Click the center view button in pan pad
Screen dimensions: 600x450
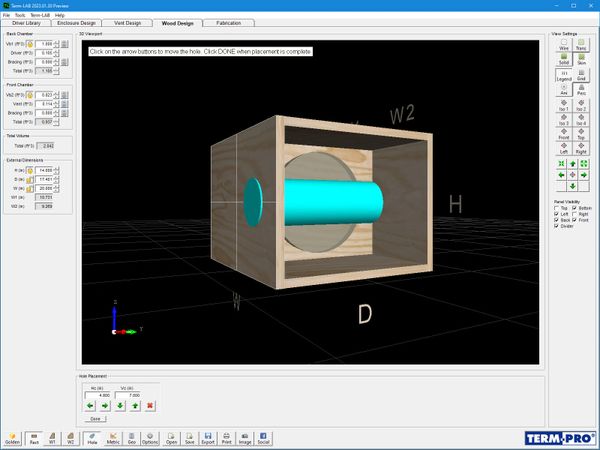point(572,175)
